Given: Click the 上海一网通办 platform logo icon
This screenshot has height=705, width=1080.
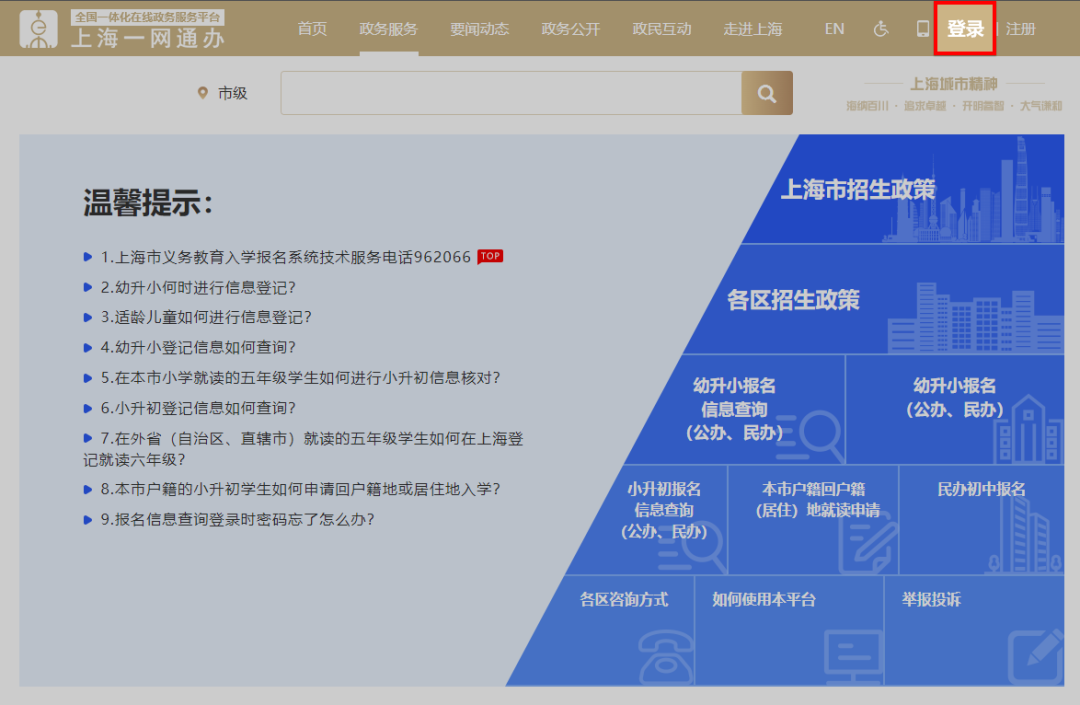Looking at the screenshot, I should coord(38,29).
